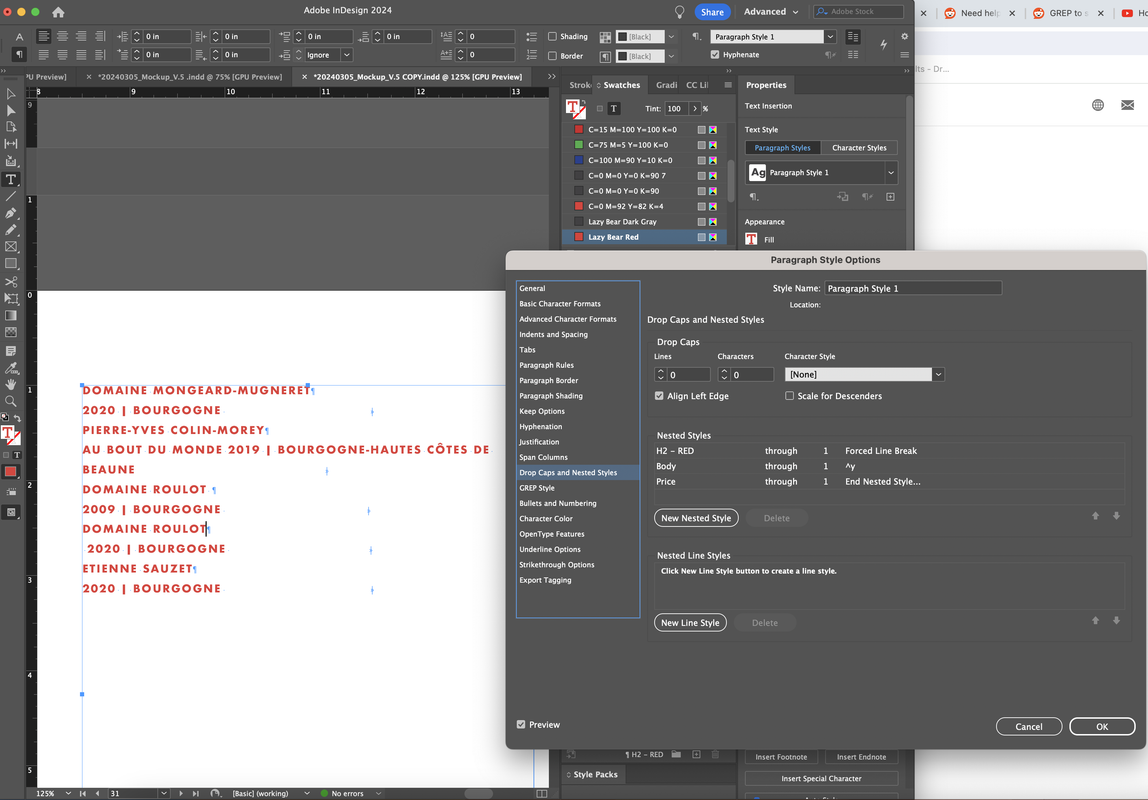The image size is (1148, 800).
Task: Select the Pen tool
Action: pyautogui.click(x=11, y=213)
